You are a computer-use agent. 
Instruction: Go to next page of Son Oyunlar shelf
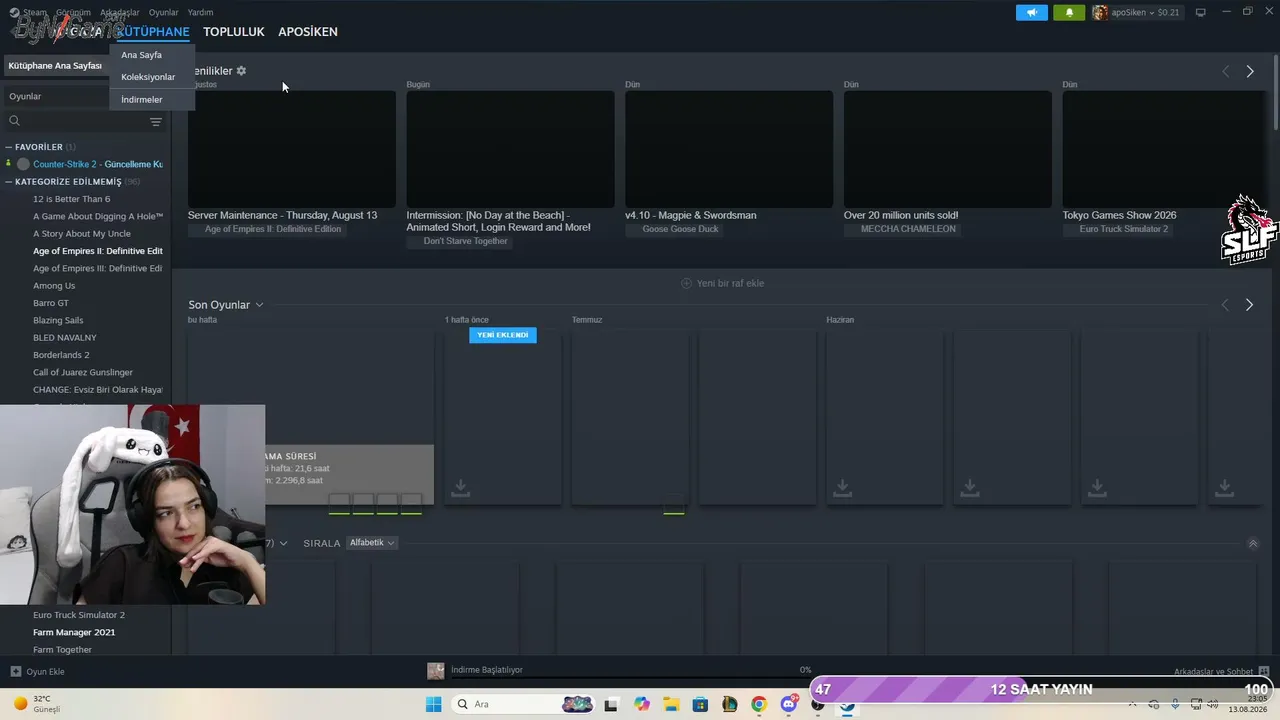pos(1249,305)
